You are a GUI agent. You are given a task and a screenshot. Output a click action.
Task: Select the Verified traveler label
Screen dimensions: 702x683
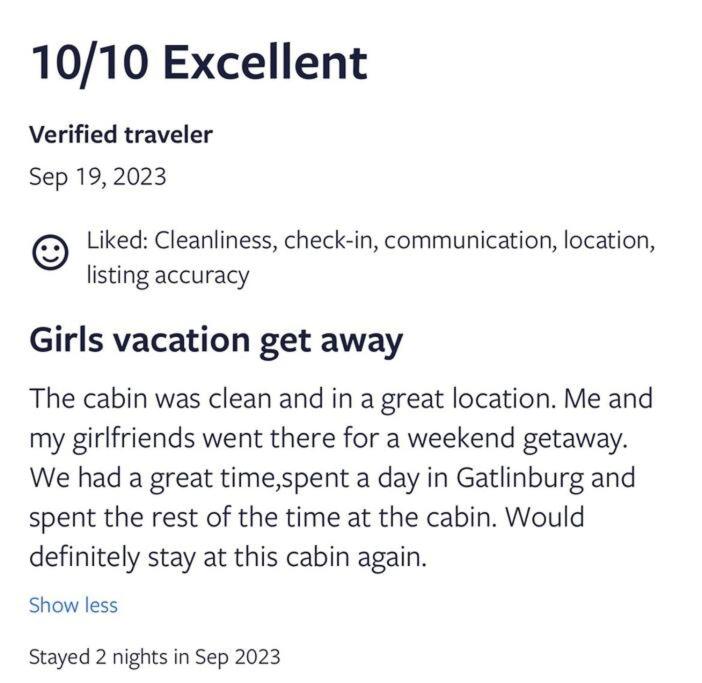pyautogui.click(x=121, y=134)
